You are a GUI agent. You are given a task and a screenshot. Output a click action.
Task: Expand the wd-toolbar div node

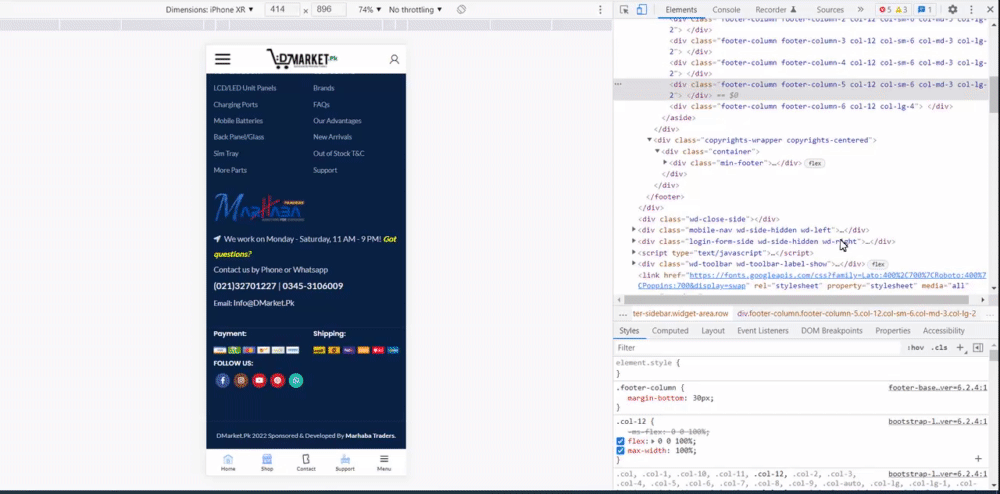tap(634, 264)
